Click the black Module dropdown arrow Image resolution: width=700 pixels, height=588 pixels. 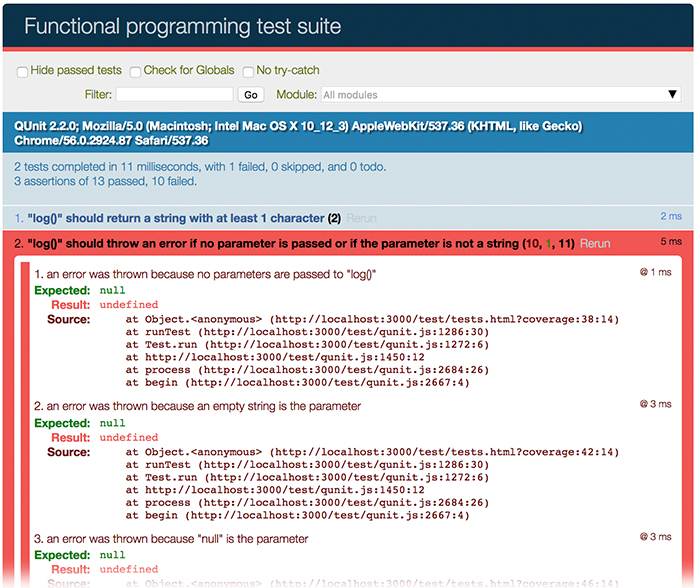point(673,95)
